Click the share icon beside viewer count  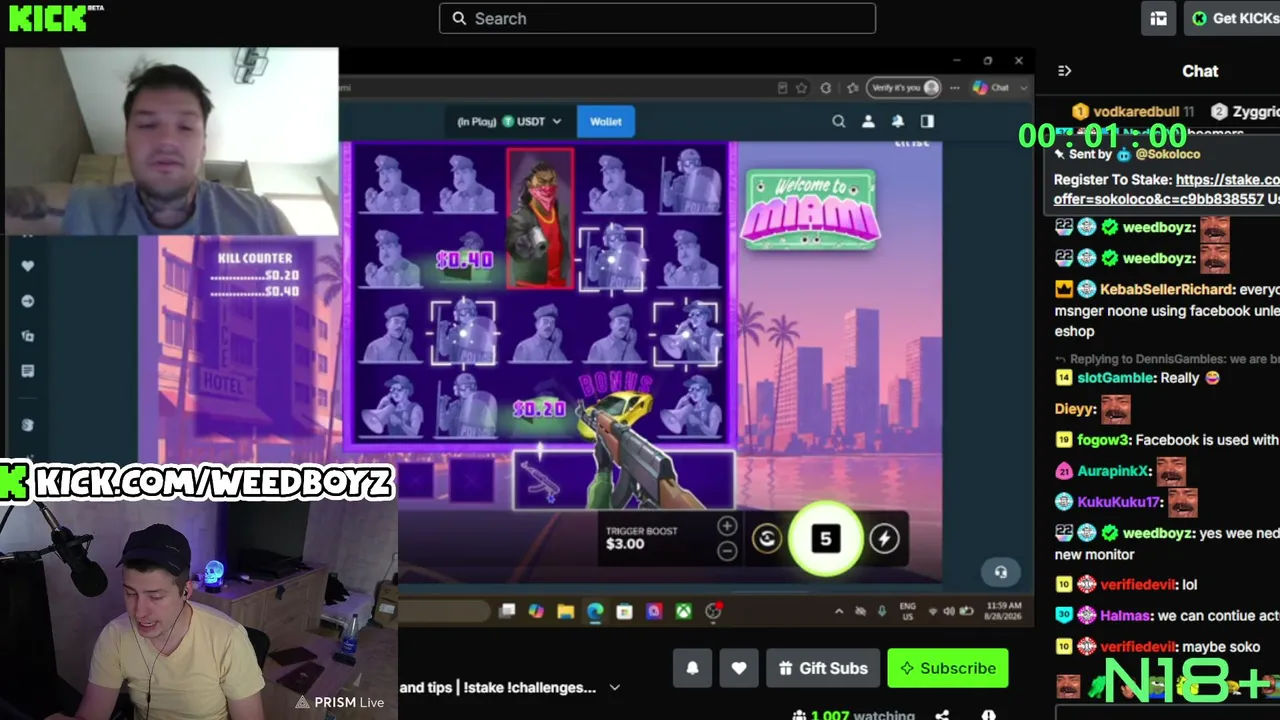(942, 716)
